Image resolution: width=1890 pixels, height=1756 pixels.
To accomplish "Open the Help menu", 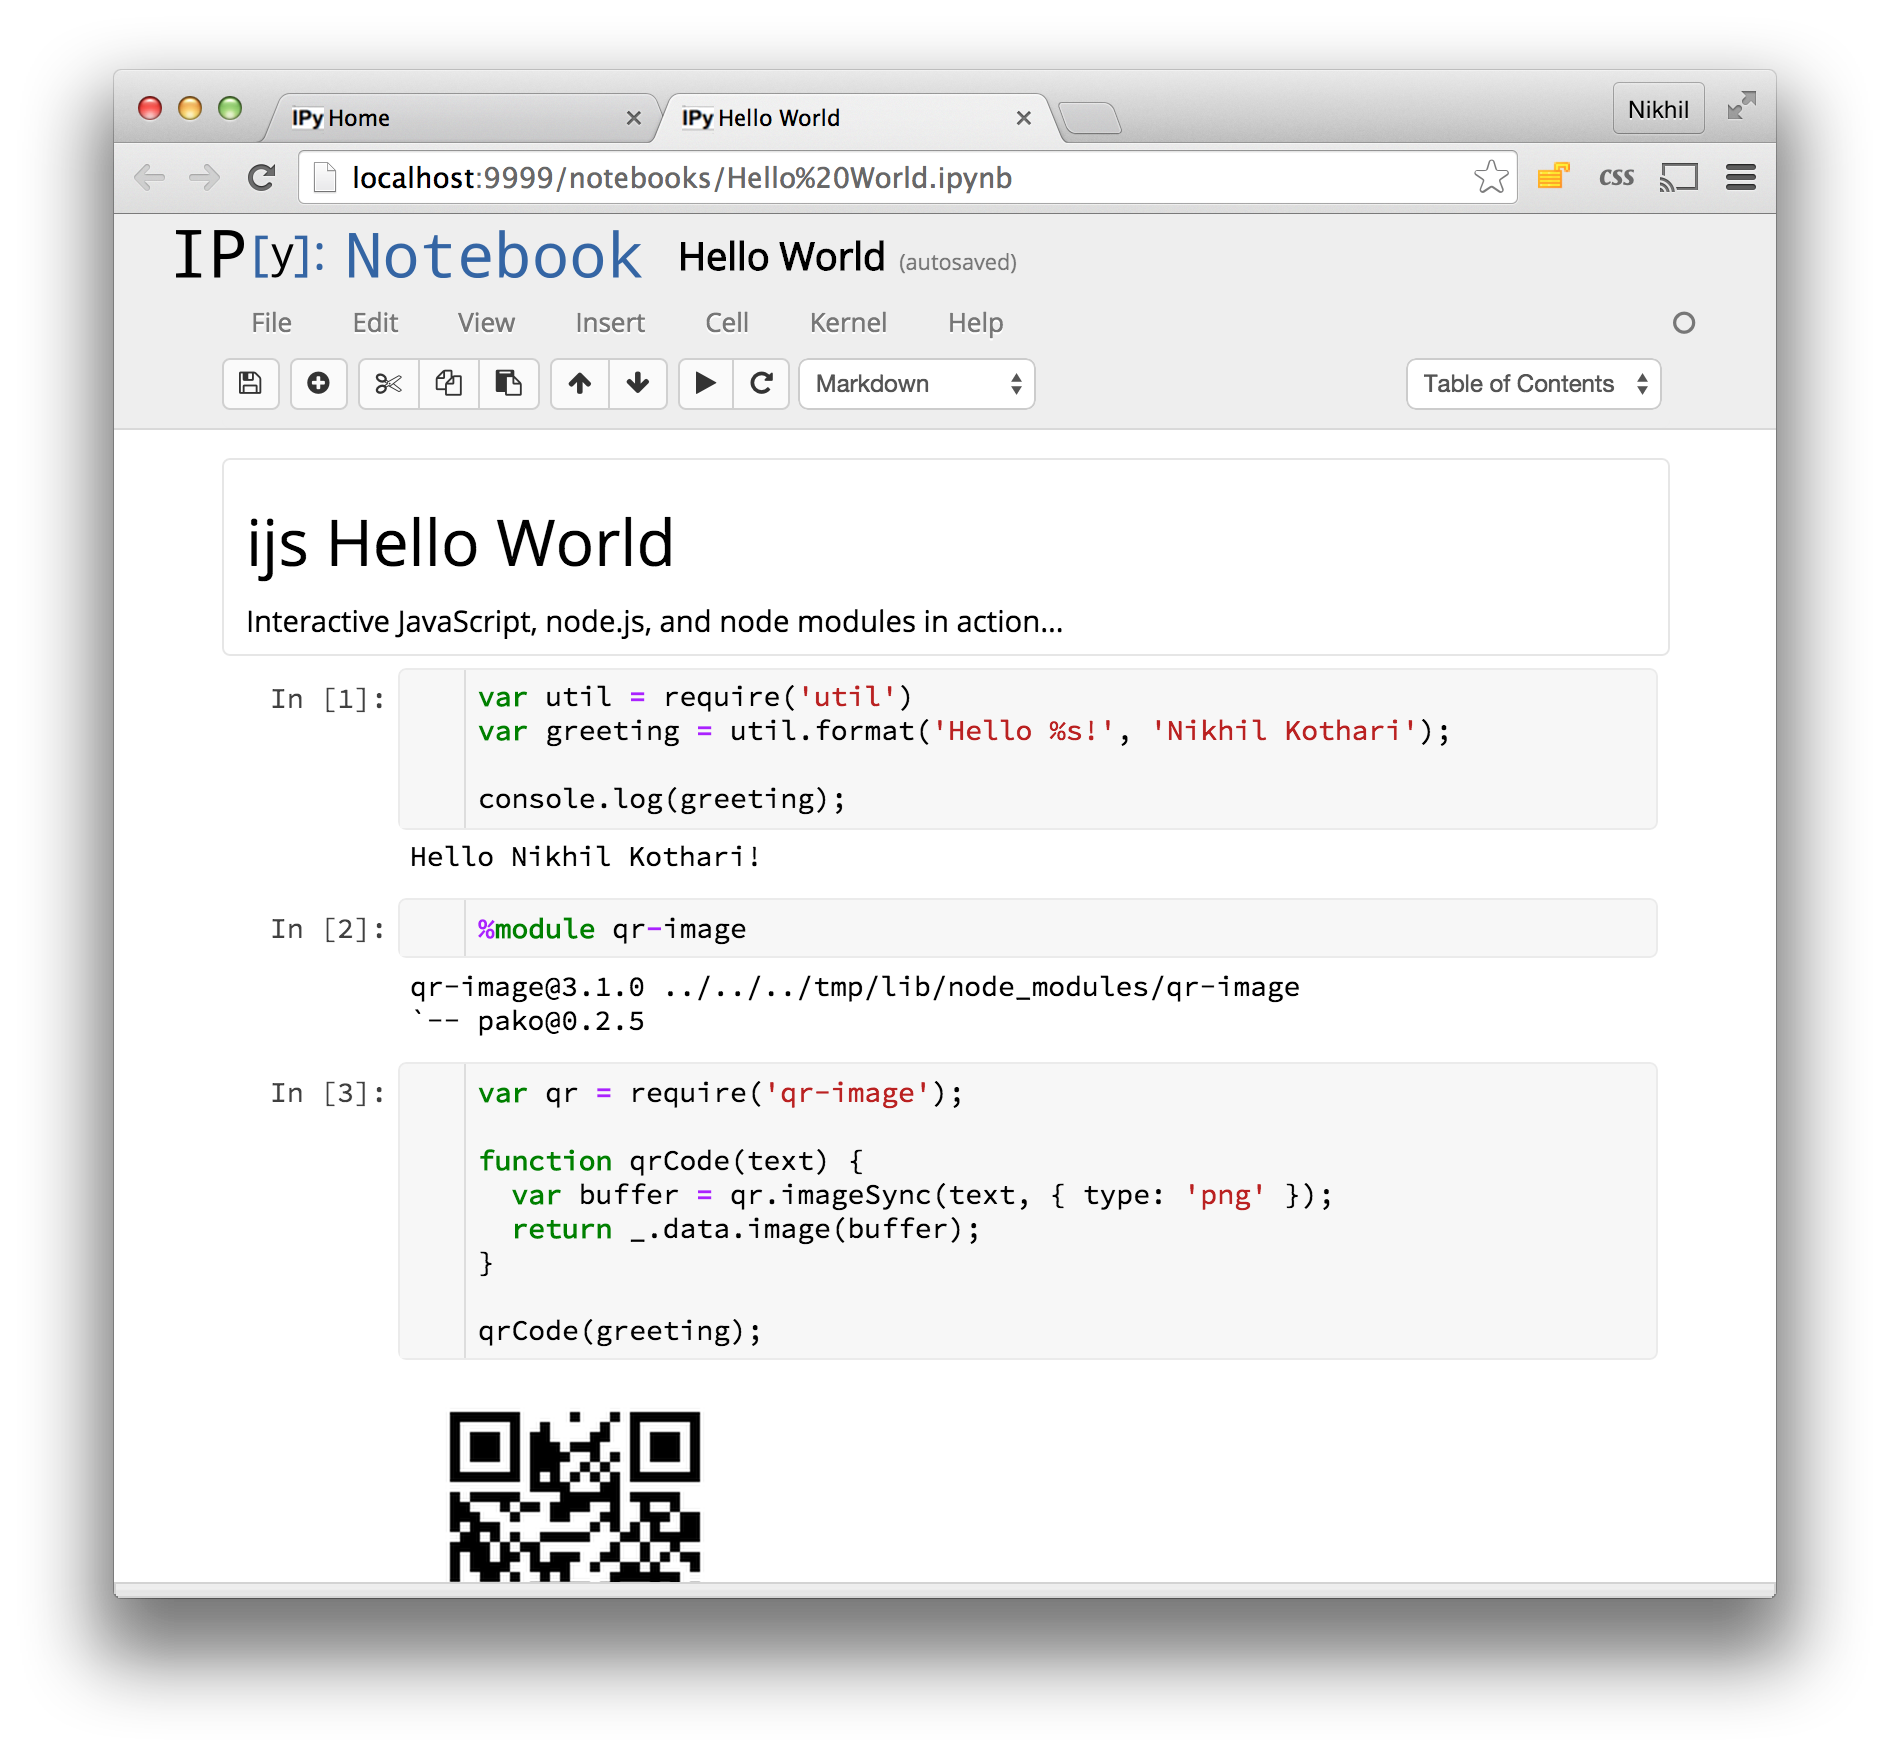I will (975, 323).
